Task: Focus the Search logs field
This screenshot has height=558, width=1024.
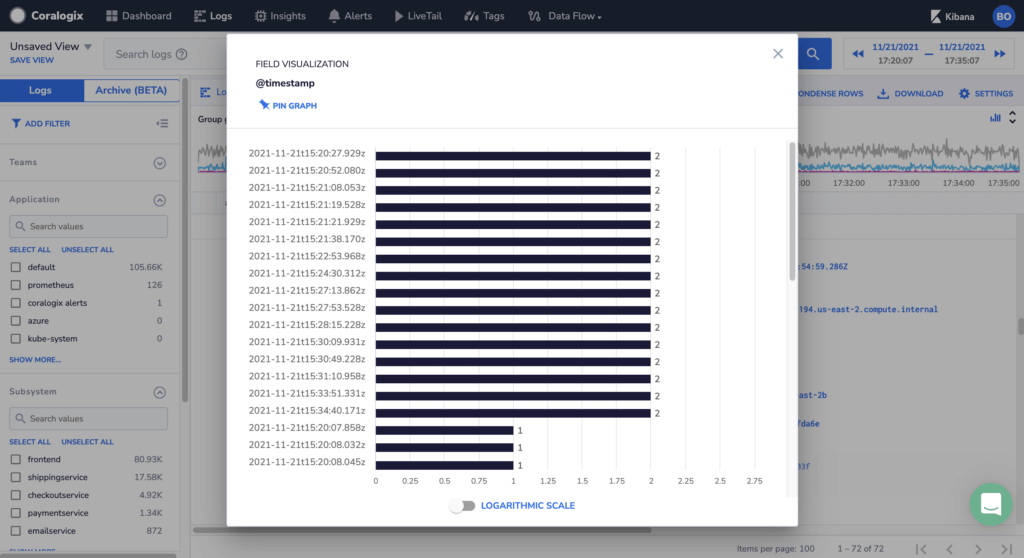Action: tap(167, 54)
